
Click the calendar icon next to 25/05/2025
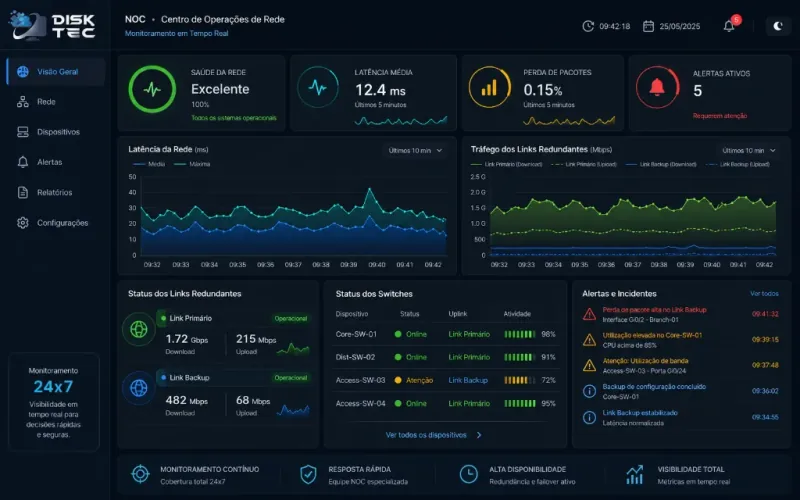pos(648,26)
